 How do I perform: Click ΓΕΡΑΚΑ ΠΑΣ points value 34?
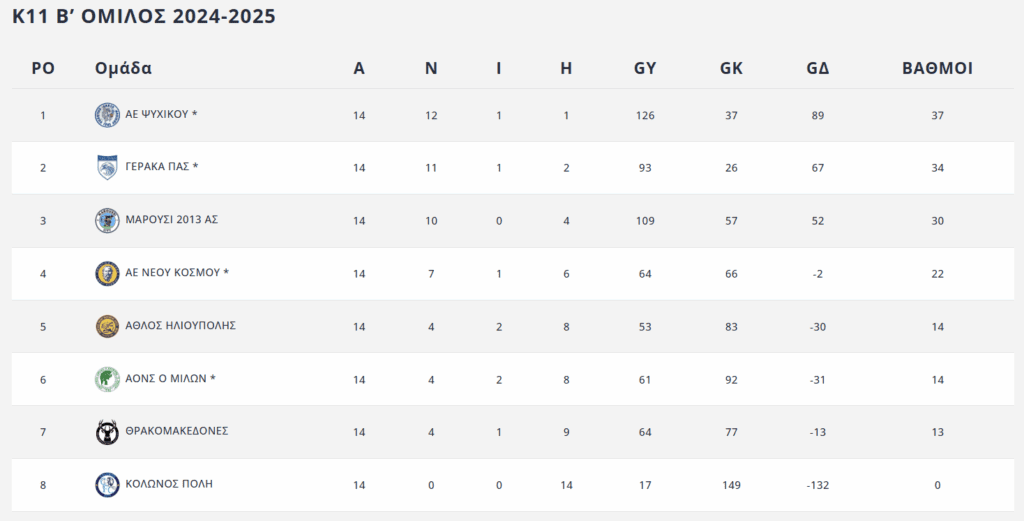click(x=937, y=168)
